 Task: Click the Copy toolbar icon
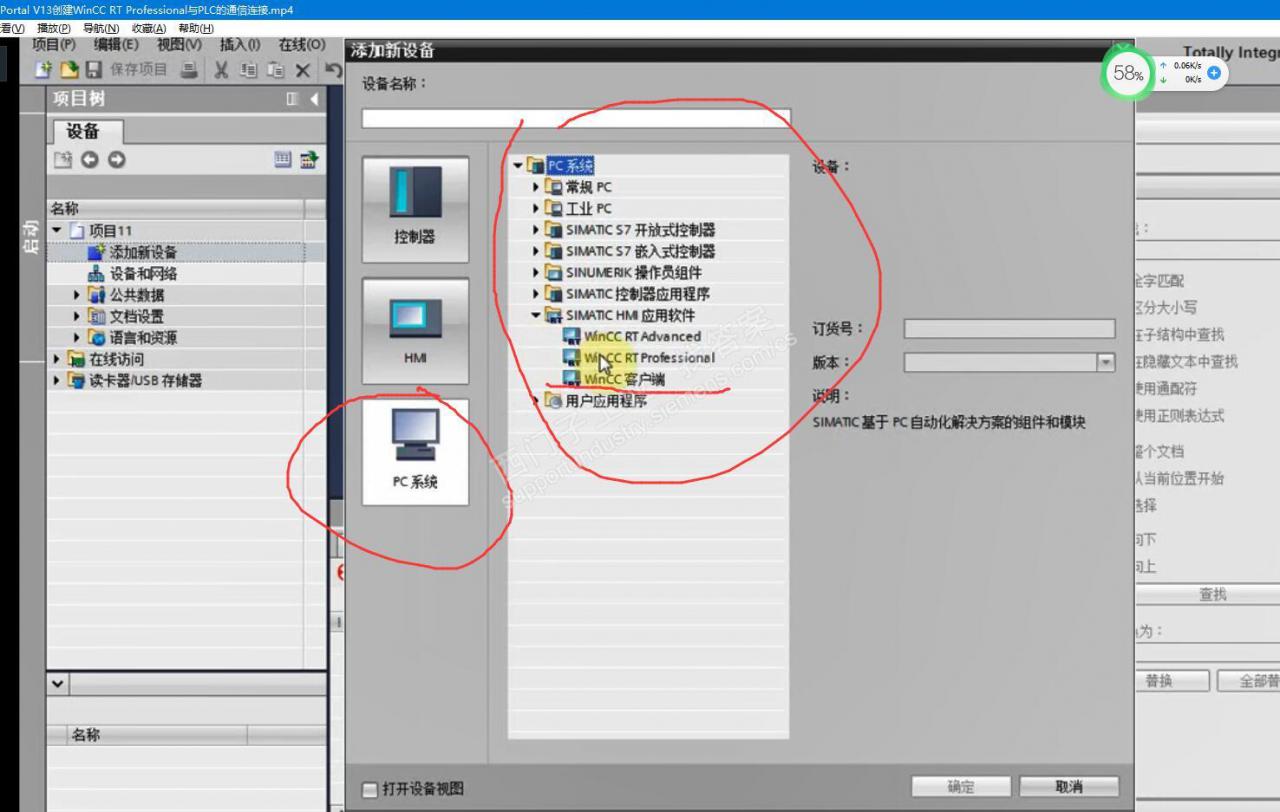[248, 70]
